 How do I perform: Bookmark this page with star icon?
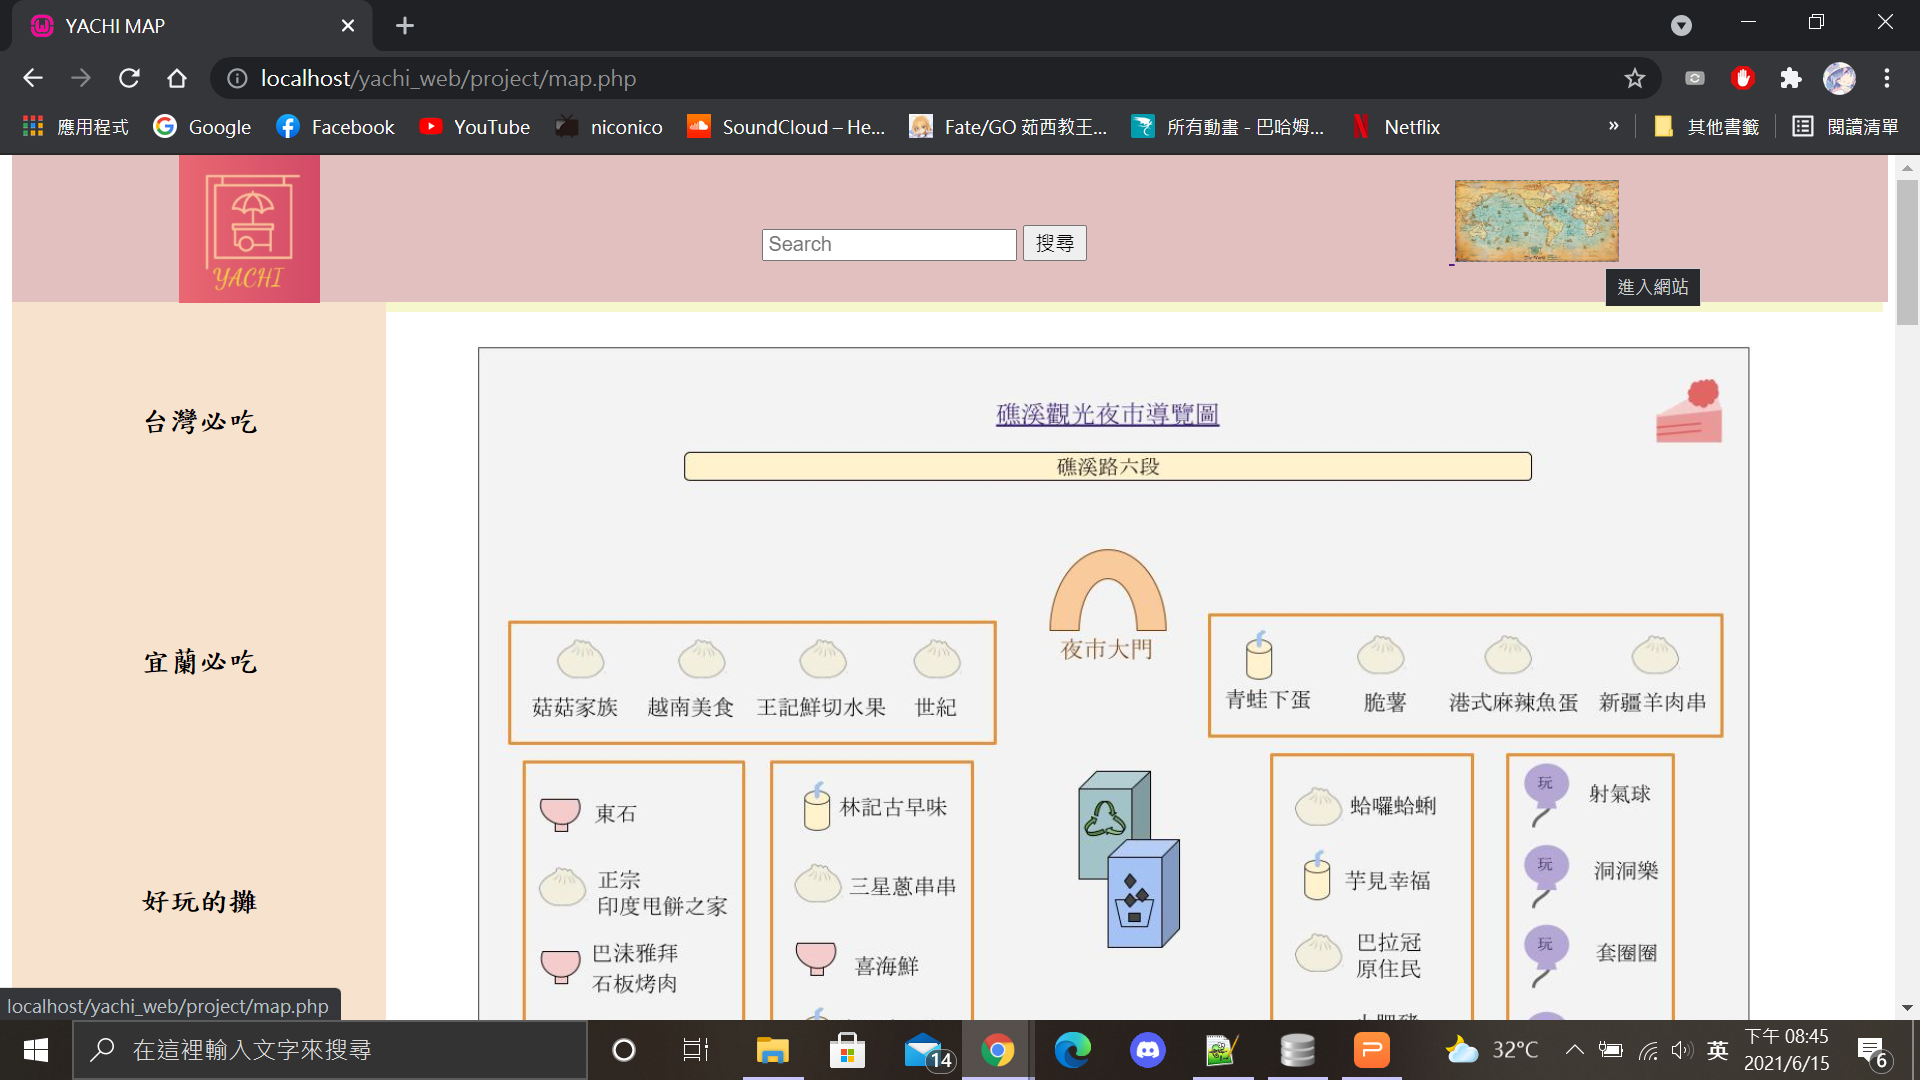point(1635,78)
